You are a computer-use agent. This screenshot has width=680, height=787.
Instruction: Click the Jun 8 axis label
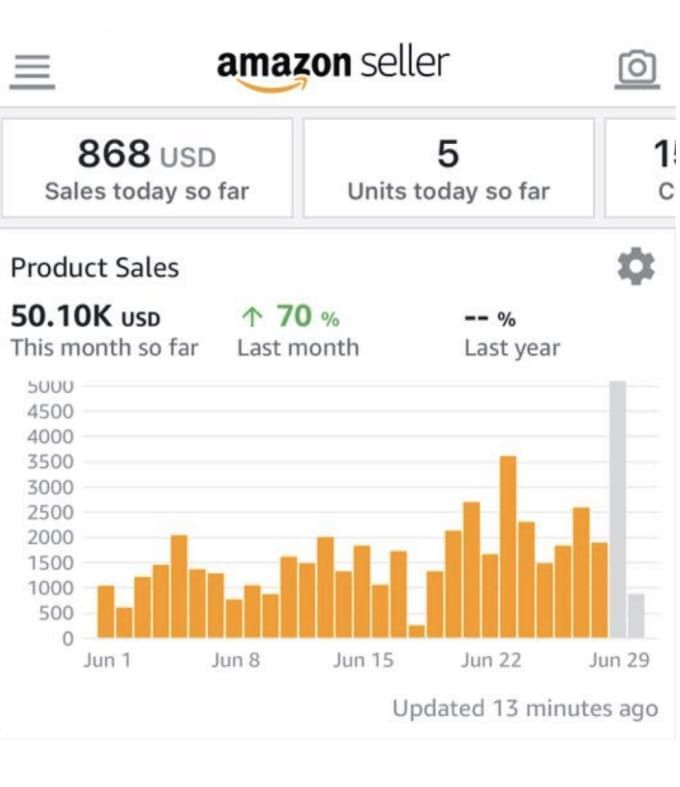pos(235,660)
